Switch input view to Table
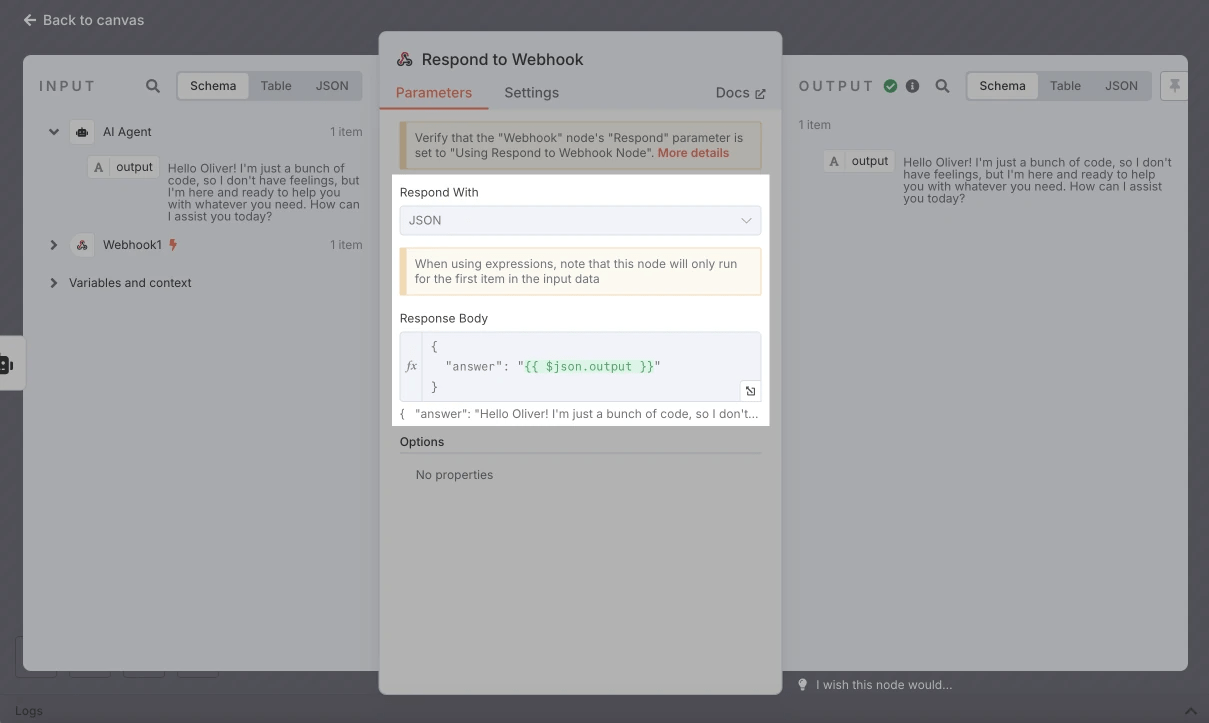The height and width of the screenshot is (723, 1209). (276, 86)
